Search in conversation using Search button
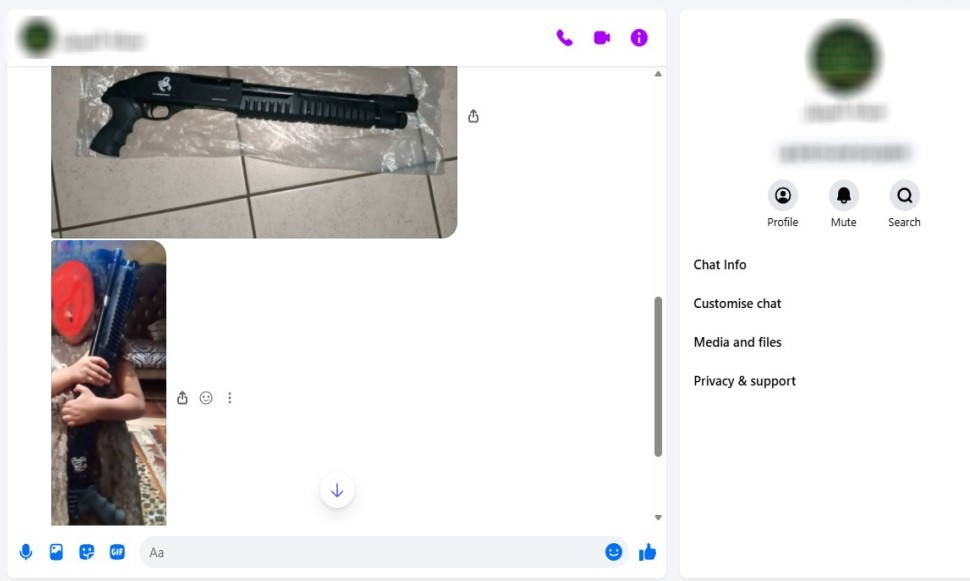This screenshot has height=581, width=970. (x=904, y=196)
